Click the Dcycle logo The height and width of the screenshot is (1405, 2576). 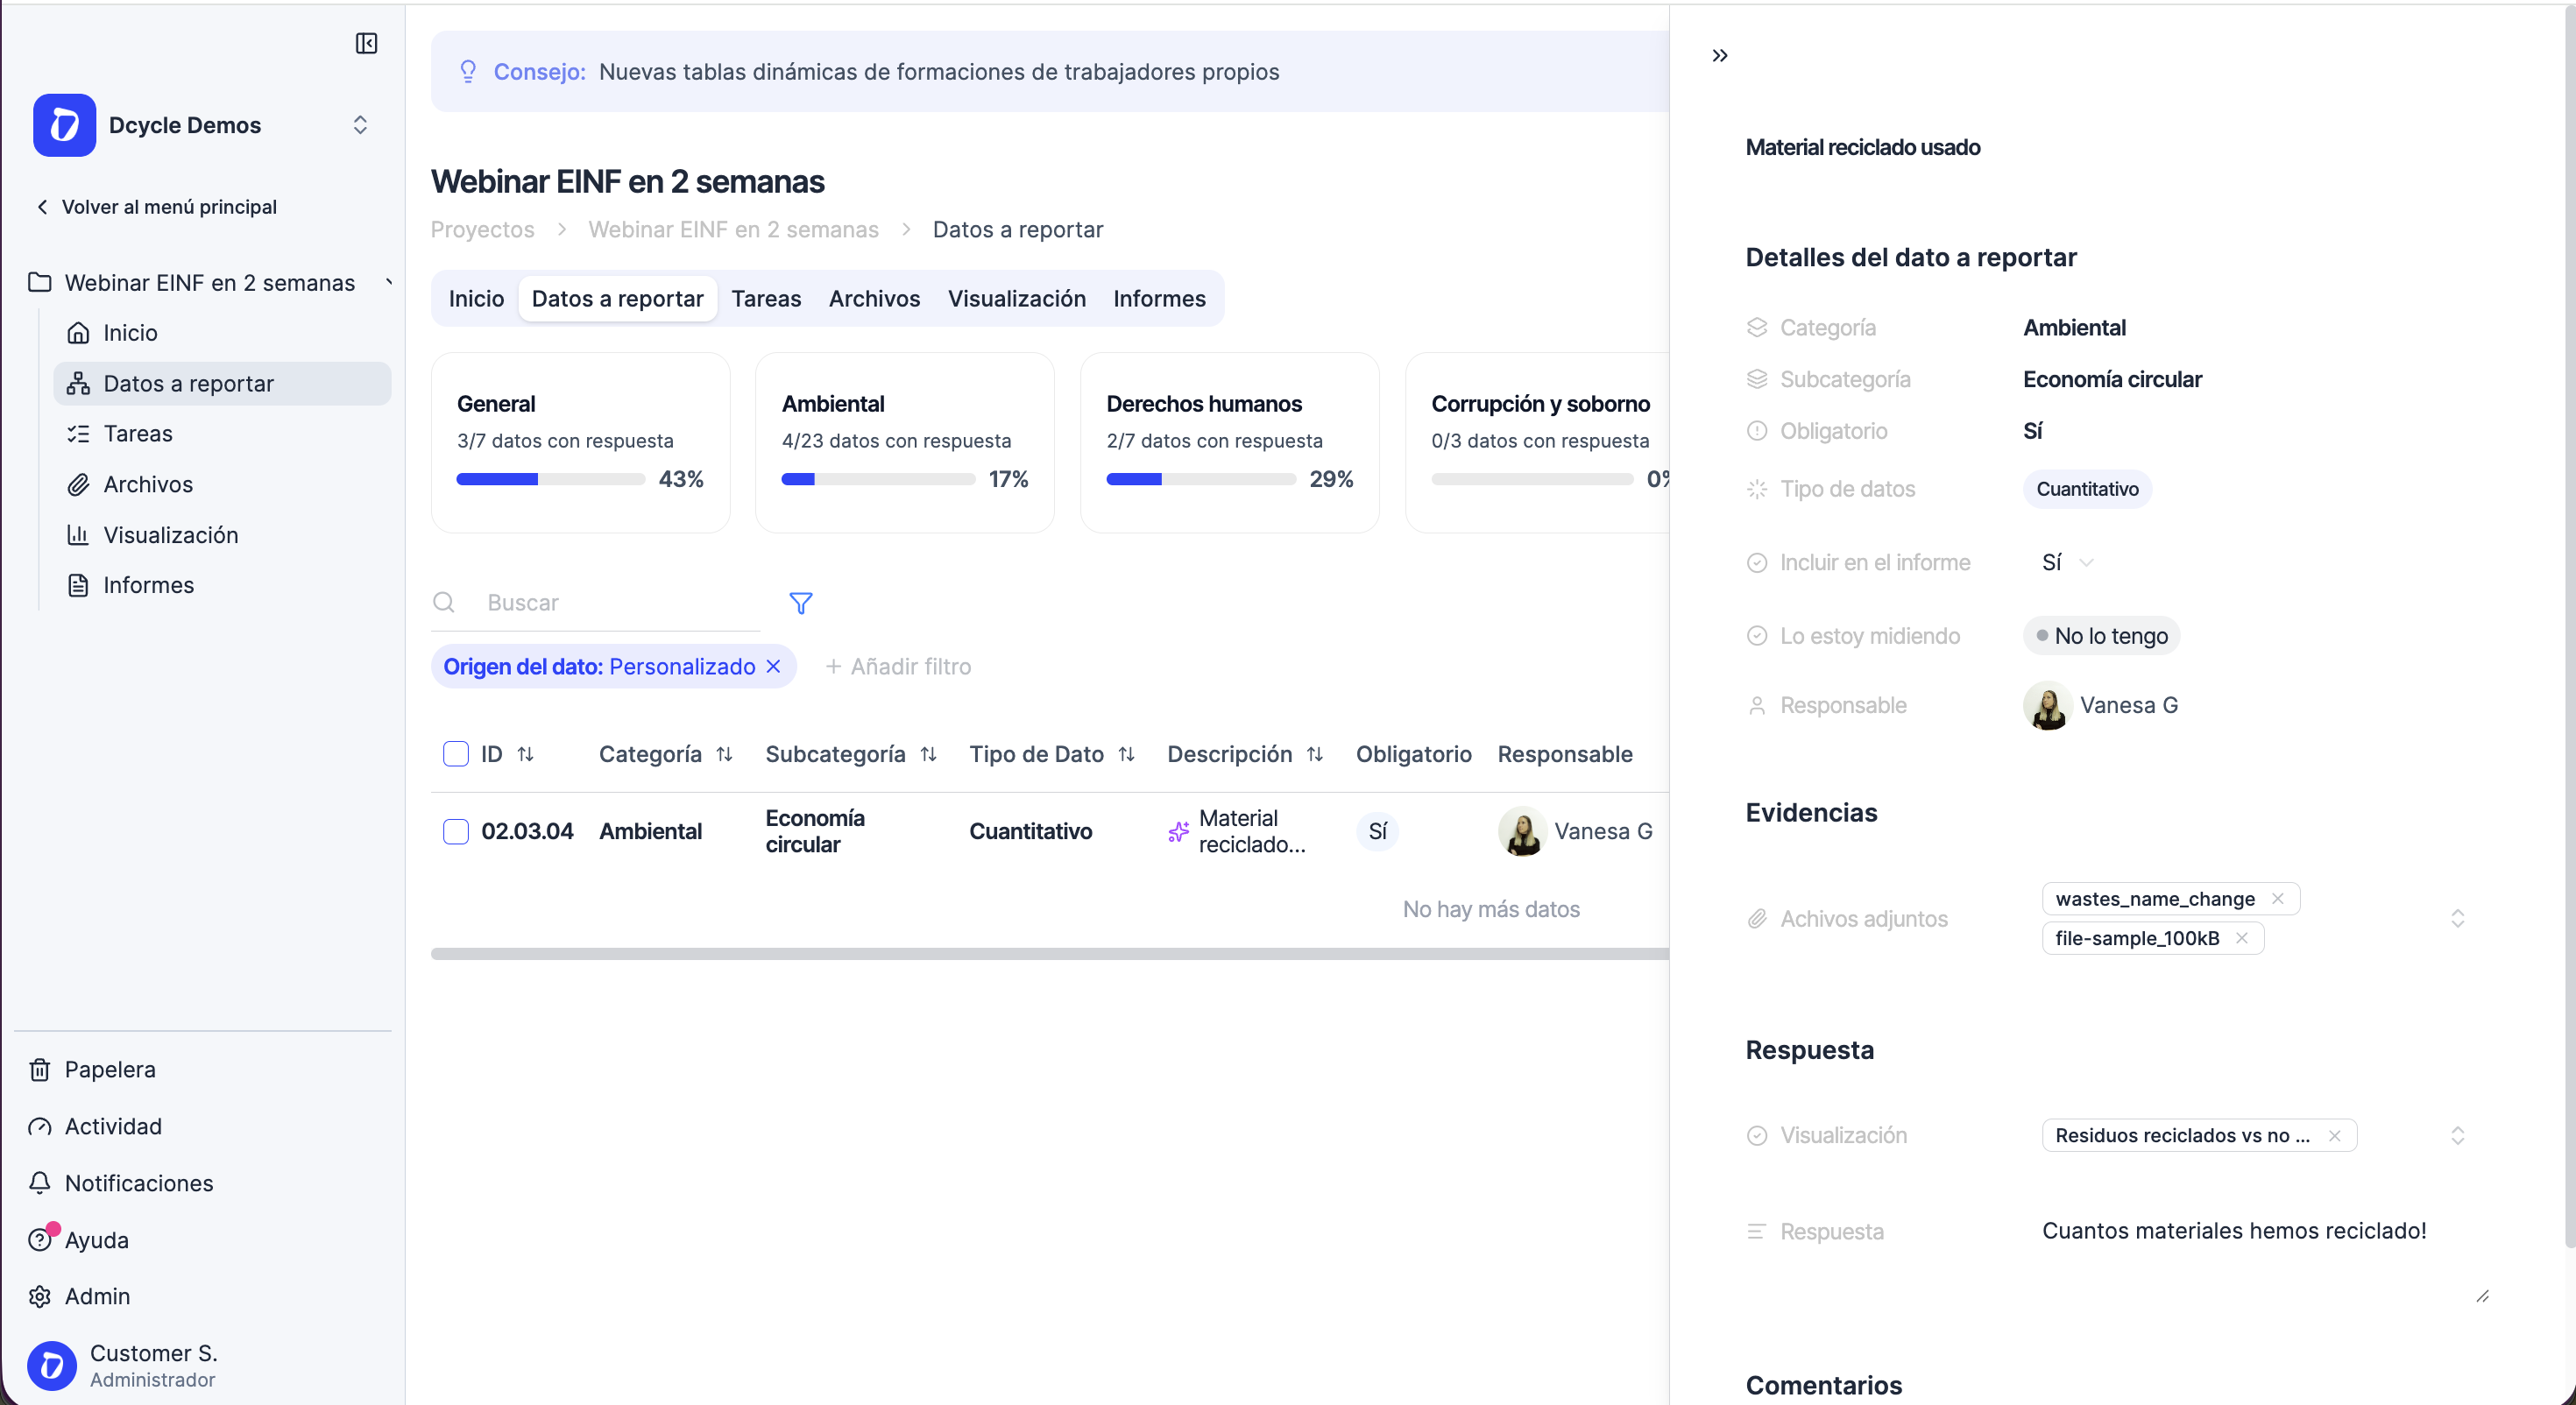(63, 124)
